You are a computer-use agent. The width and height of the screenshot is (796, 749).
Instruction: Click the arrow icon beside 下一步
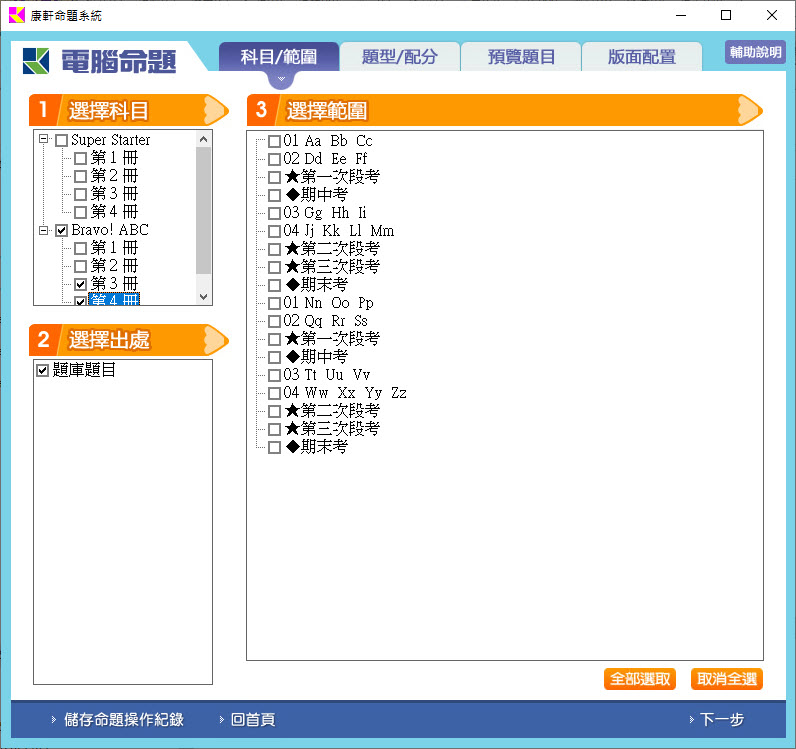click(690, 720)
